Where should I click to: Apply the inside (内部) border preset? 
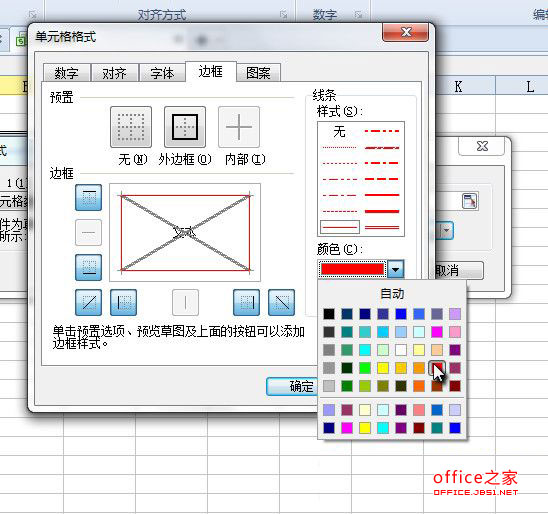pyautogui.click(x=239, y=127)
